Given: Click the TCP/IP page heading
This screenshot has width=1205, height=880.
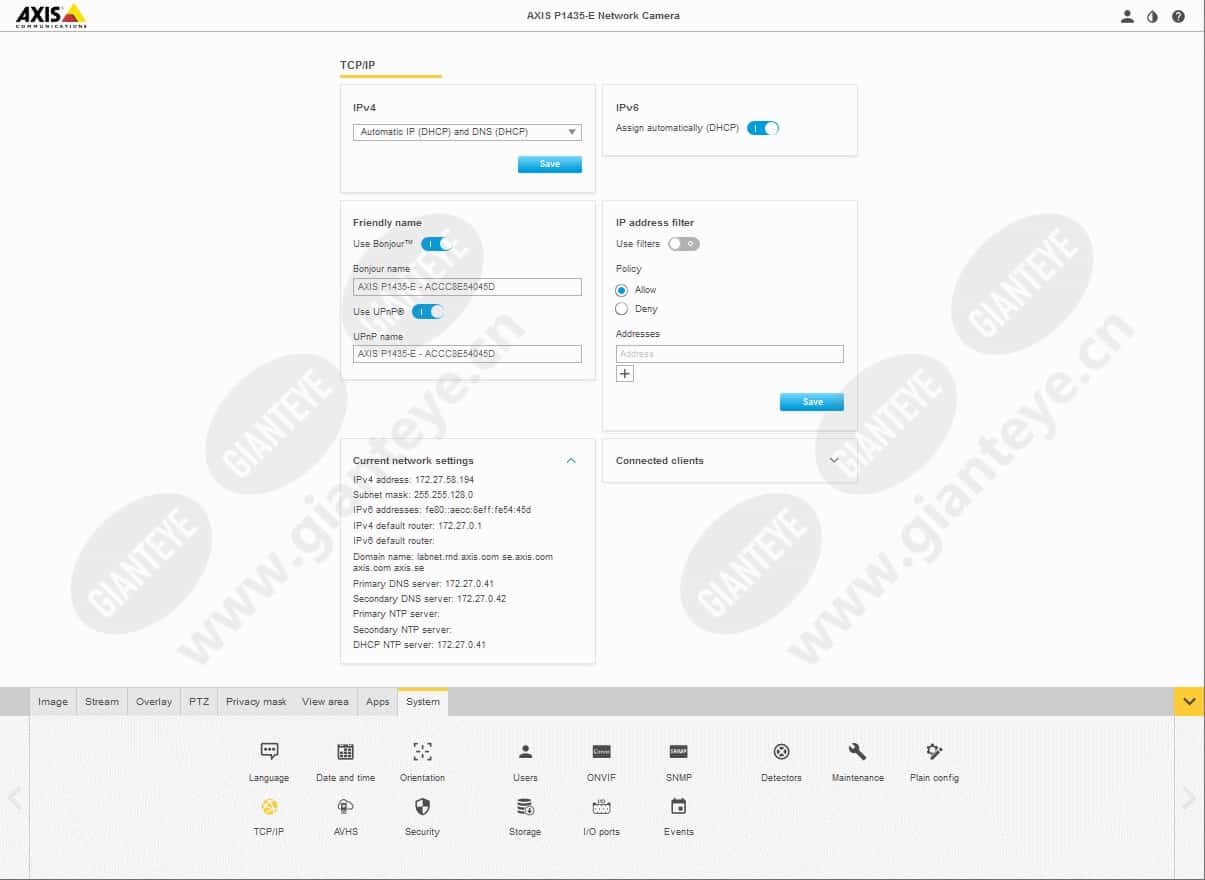Looking at the screenshot, I should click(x=358, y=66).
